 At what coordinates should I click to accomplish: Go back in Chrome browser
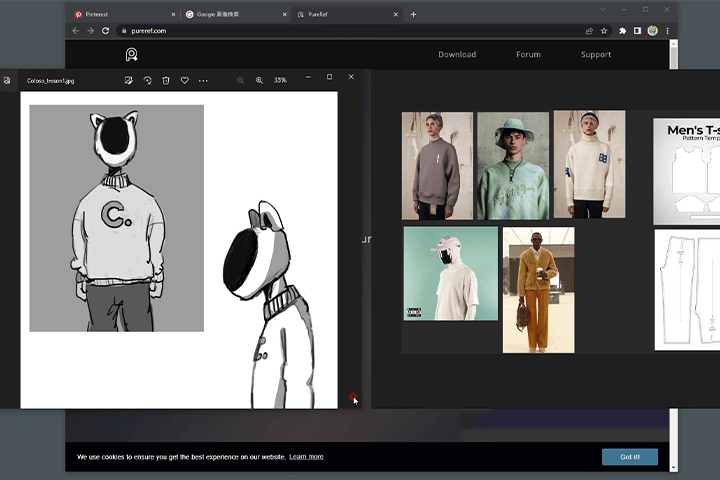pyautogui.click(x=76, y=31)
